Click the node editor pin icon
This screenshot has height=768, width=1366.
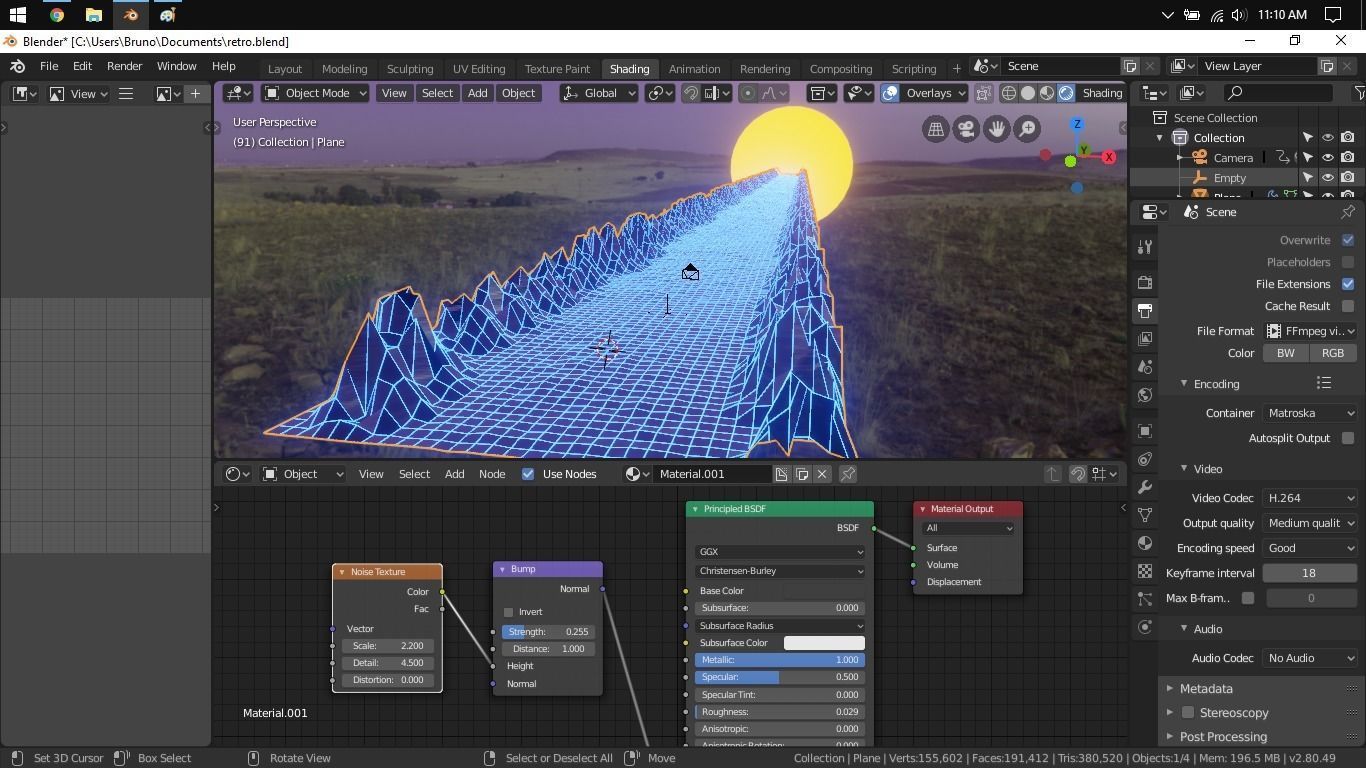[847, 474]
